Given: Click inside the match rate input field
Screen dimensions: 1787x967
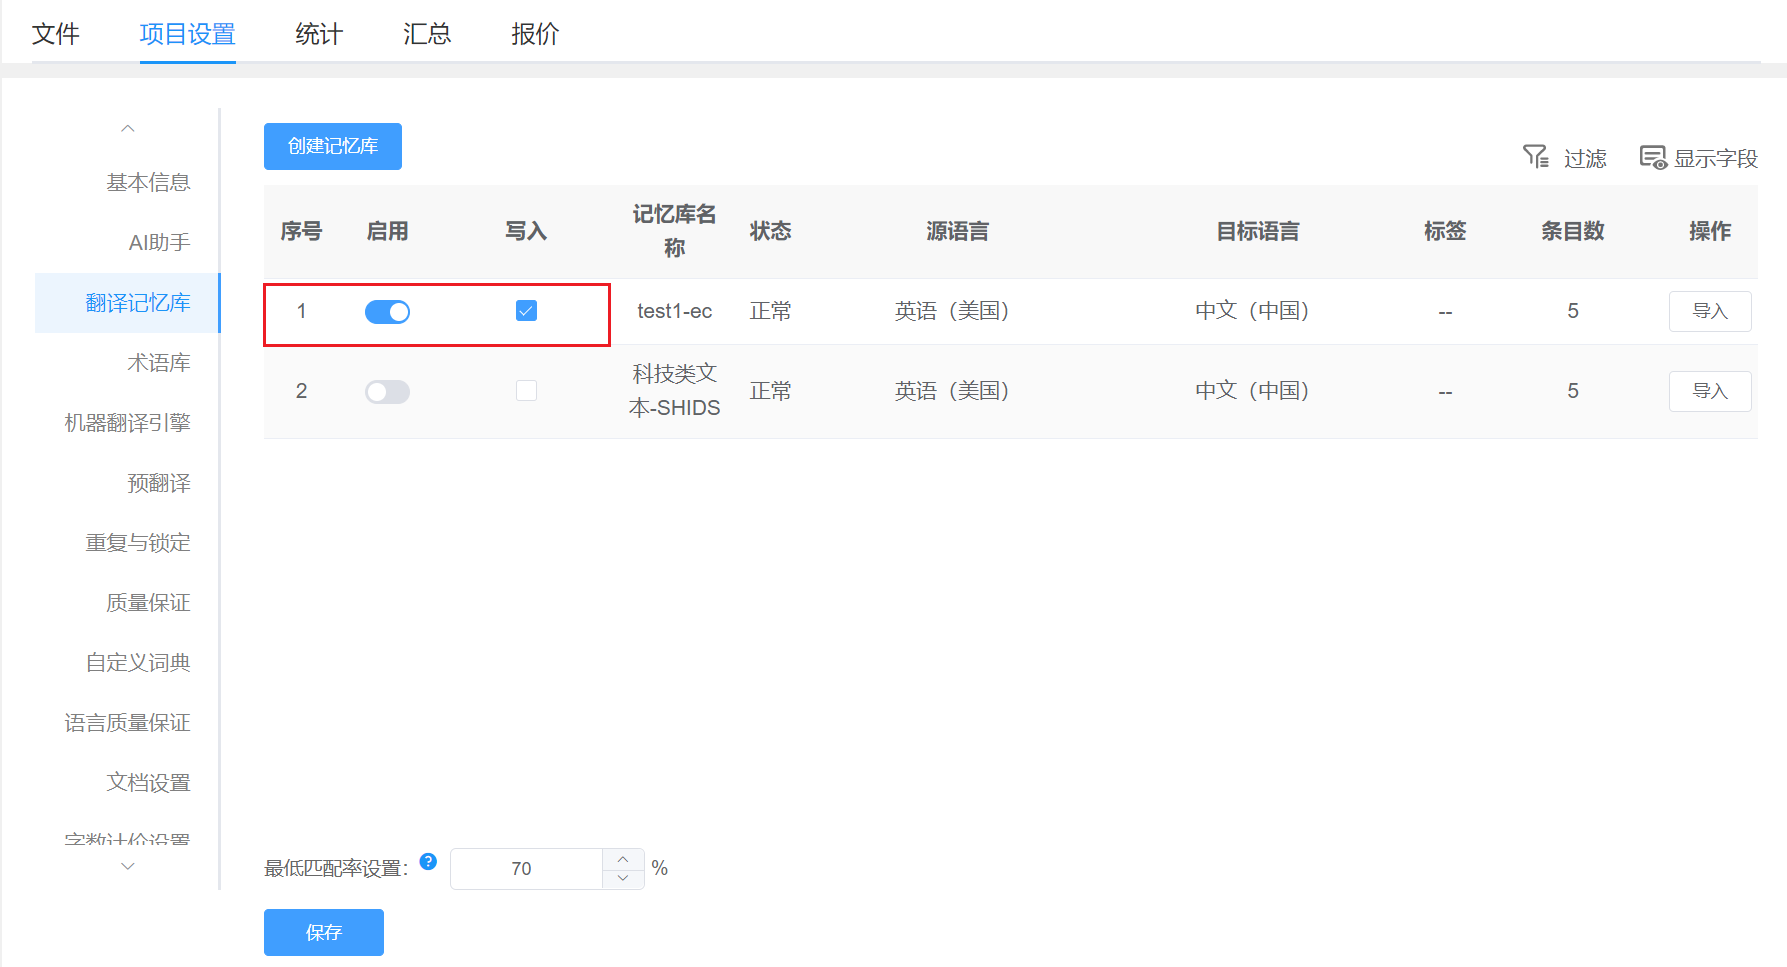Looking at the screenshot, I should (x=525, y=868).
